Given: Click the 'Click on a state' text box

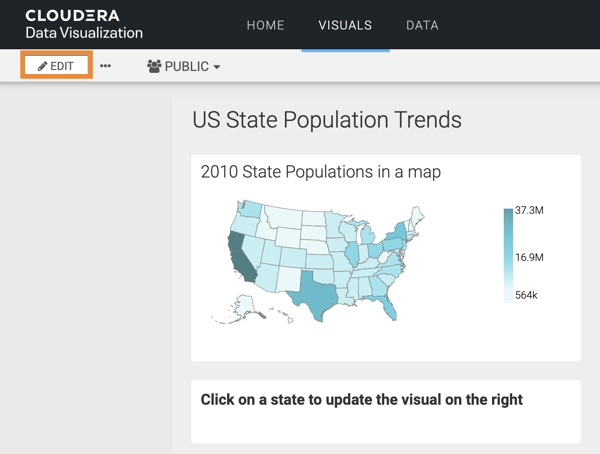Looking at the screenshot, I should [x=362, y=399].
